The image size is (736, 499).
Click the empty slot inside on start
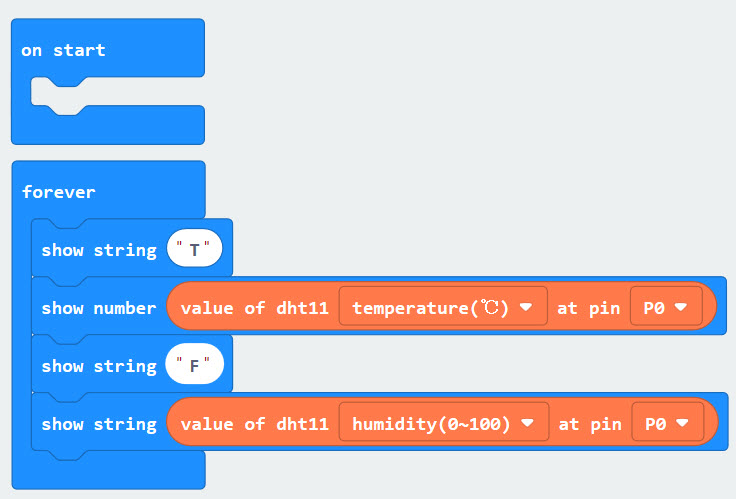point(117,92)
